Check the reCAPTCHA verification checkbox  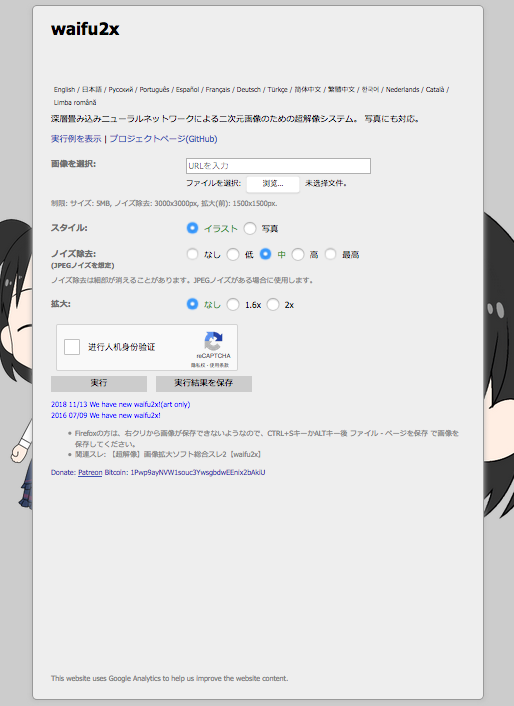click(72, 347)
